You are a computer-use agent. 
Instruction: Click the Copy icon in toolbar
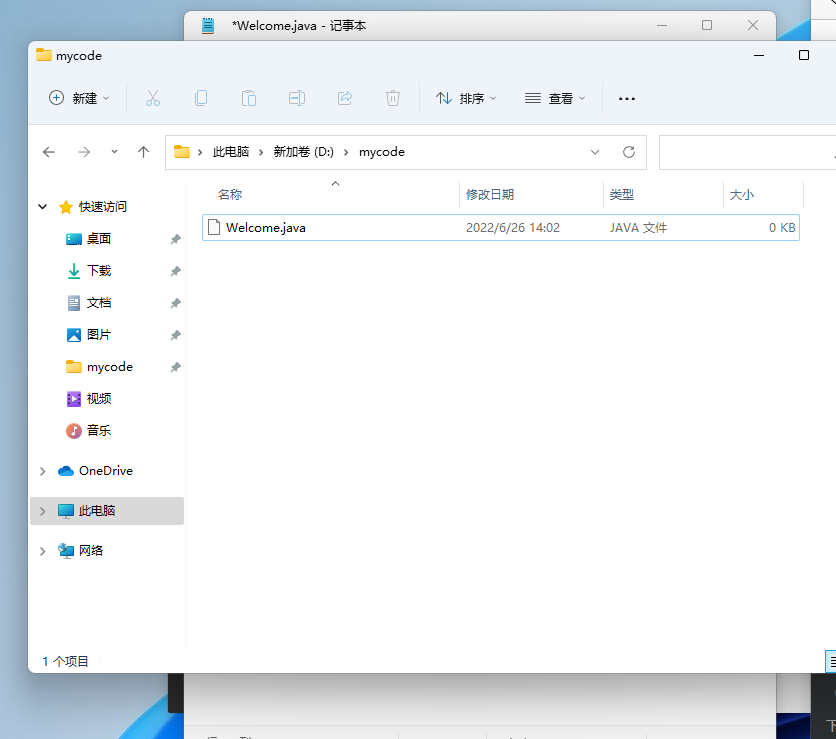coord(200,98)
